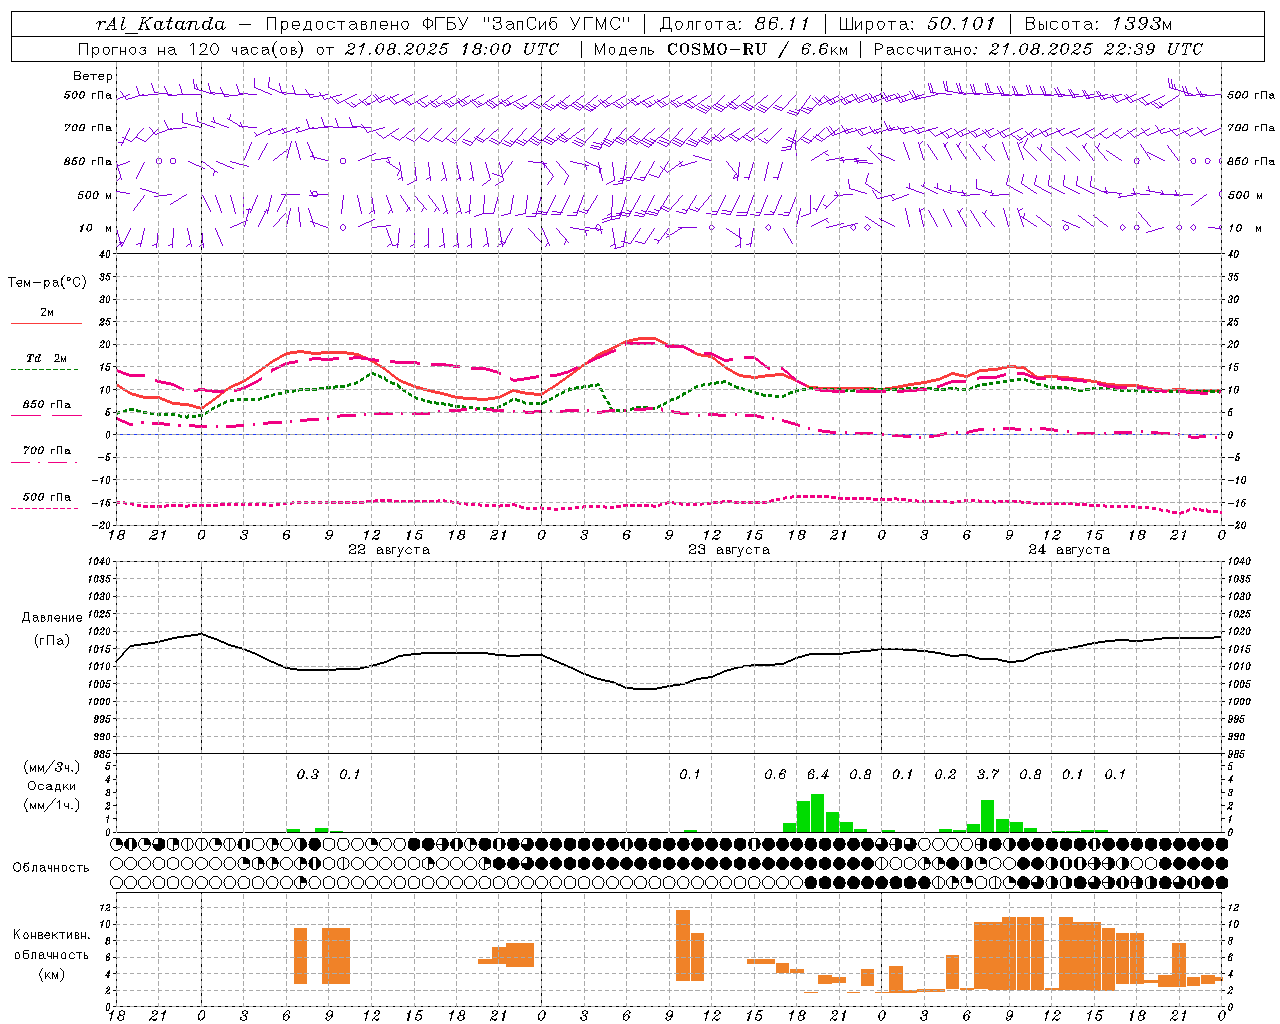Click the (мм/1ч.) unit label

pos(52,805)
